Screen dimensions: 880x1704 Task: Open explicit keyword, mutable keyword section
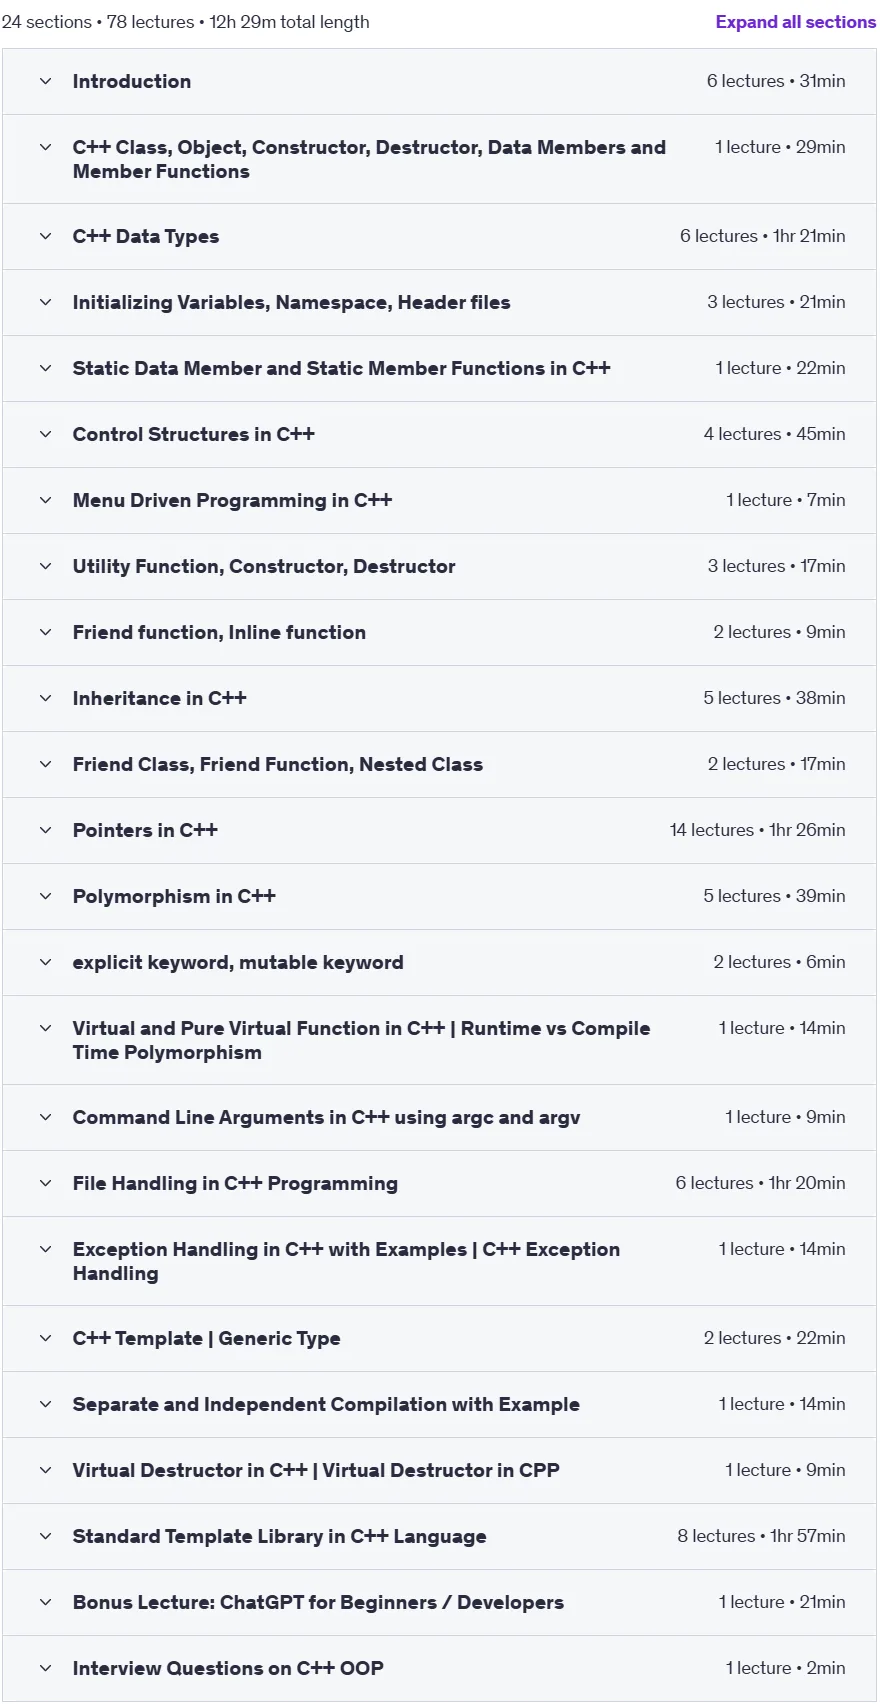tap(440, 962)
